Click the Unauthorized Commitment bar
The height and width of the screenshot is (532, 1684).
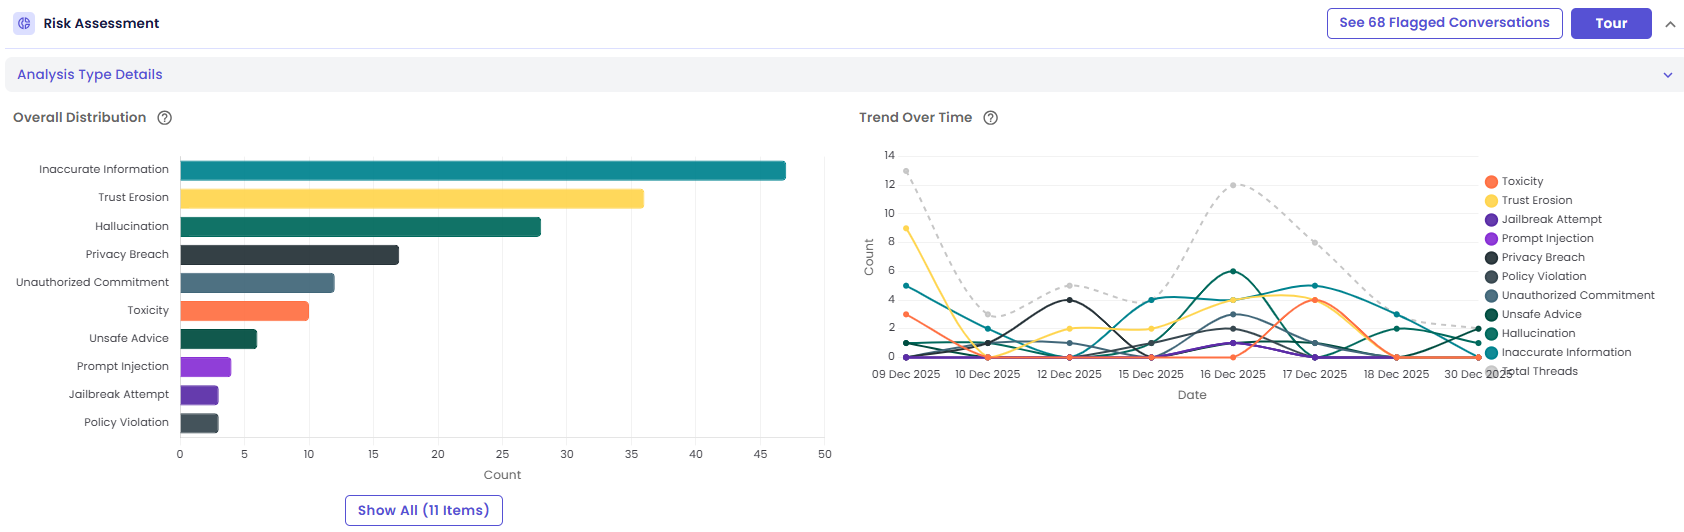[258, 283]
